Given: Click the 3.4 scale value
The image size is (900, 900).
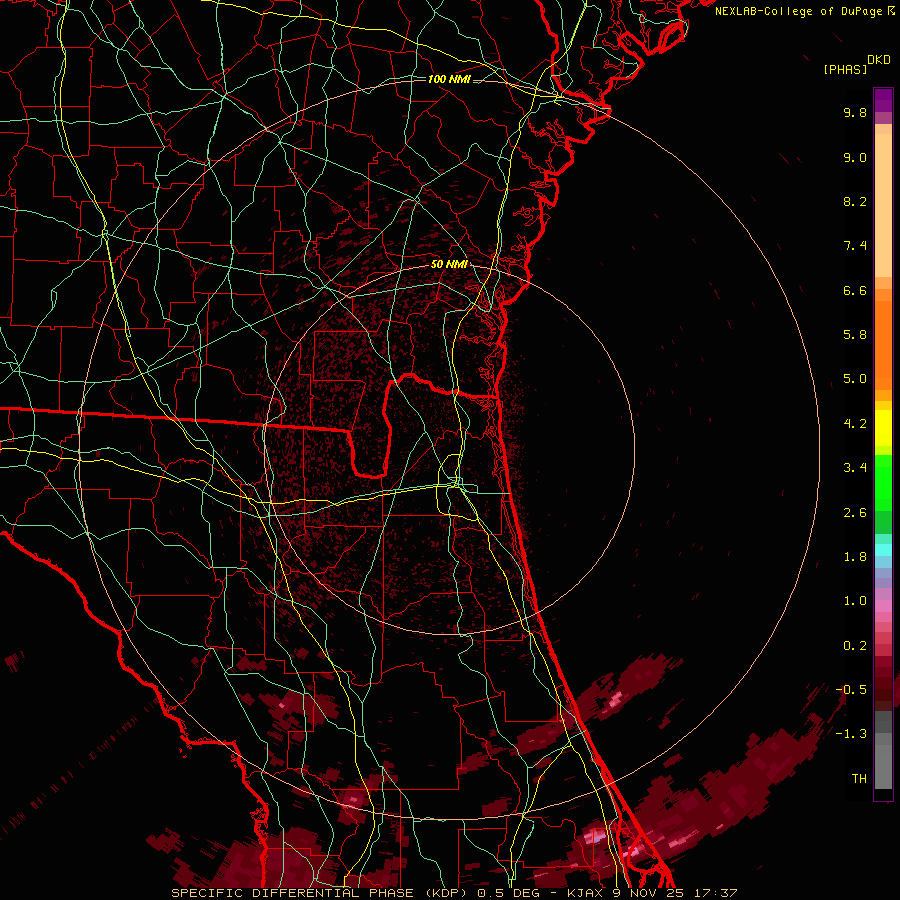Looking at the screenshot, I should coord(855,468).
